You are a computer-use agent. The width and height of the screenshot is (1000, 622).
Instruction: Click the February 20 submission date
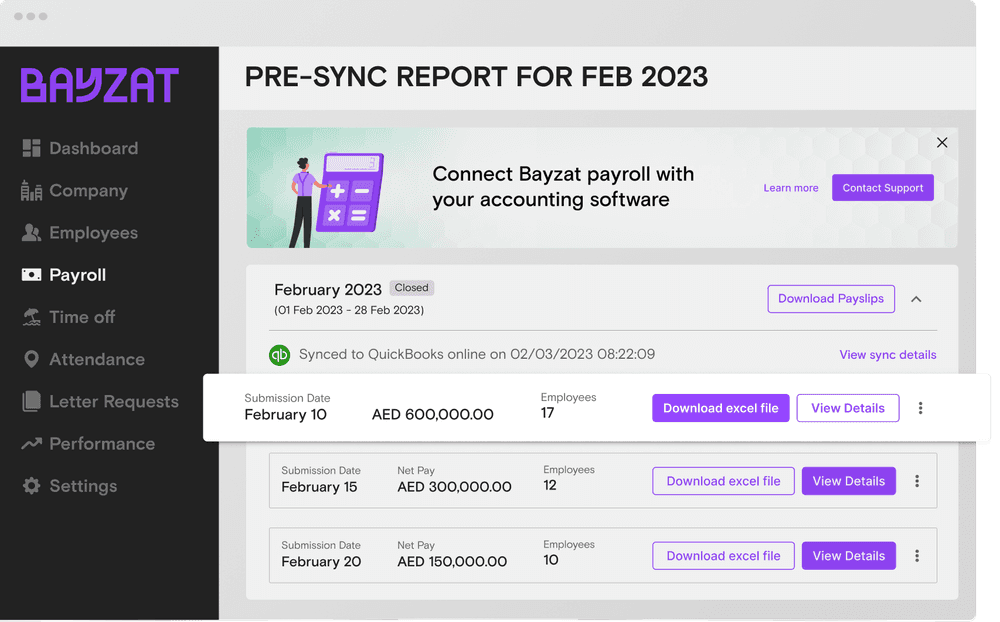pyautogui.click(x=321, y=562)
